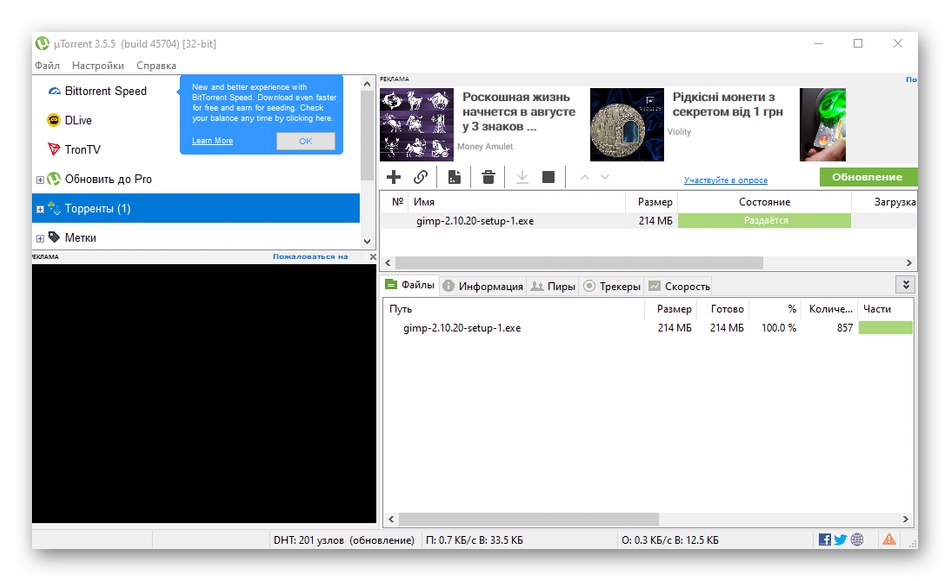
Task: Sort by № column header
Action: point(397,202)
